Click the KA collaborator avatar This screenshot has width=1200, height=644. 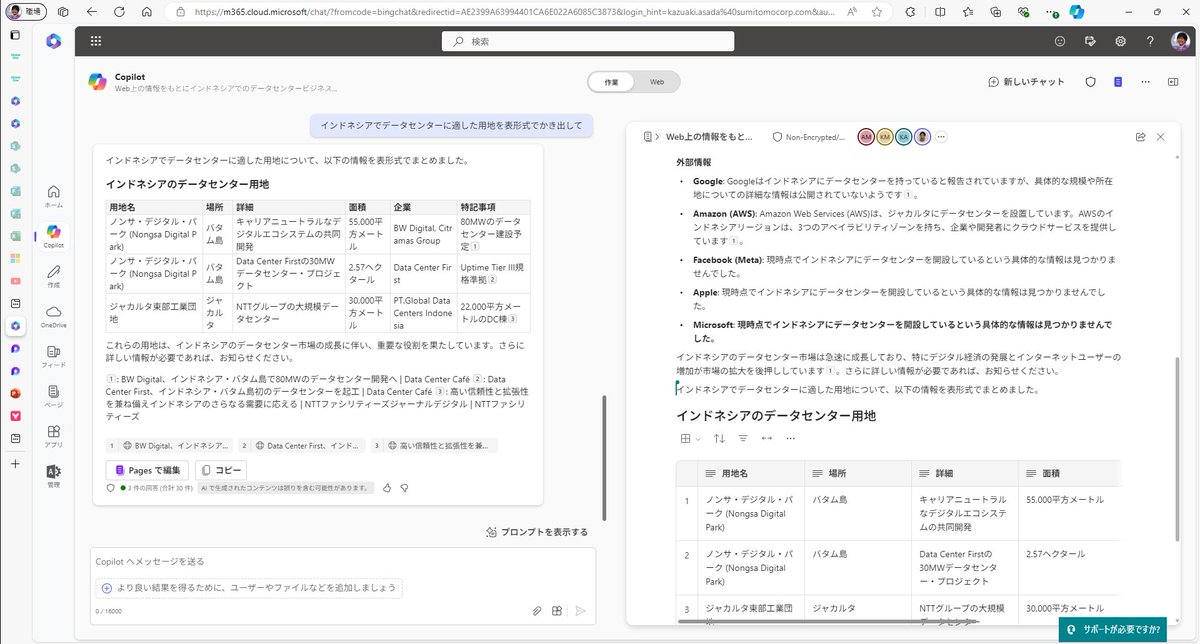[904, 136]
